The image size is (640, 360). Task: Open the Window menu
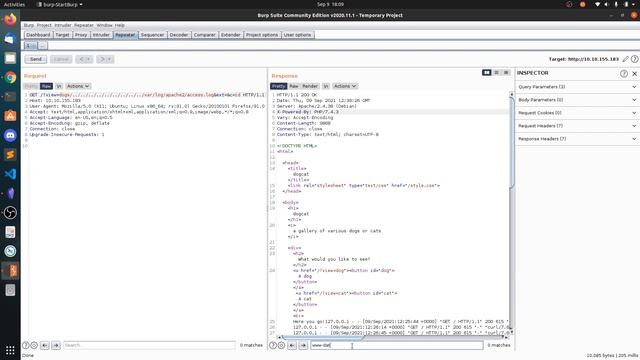click(104, 25)
